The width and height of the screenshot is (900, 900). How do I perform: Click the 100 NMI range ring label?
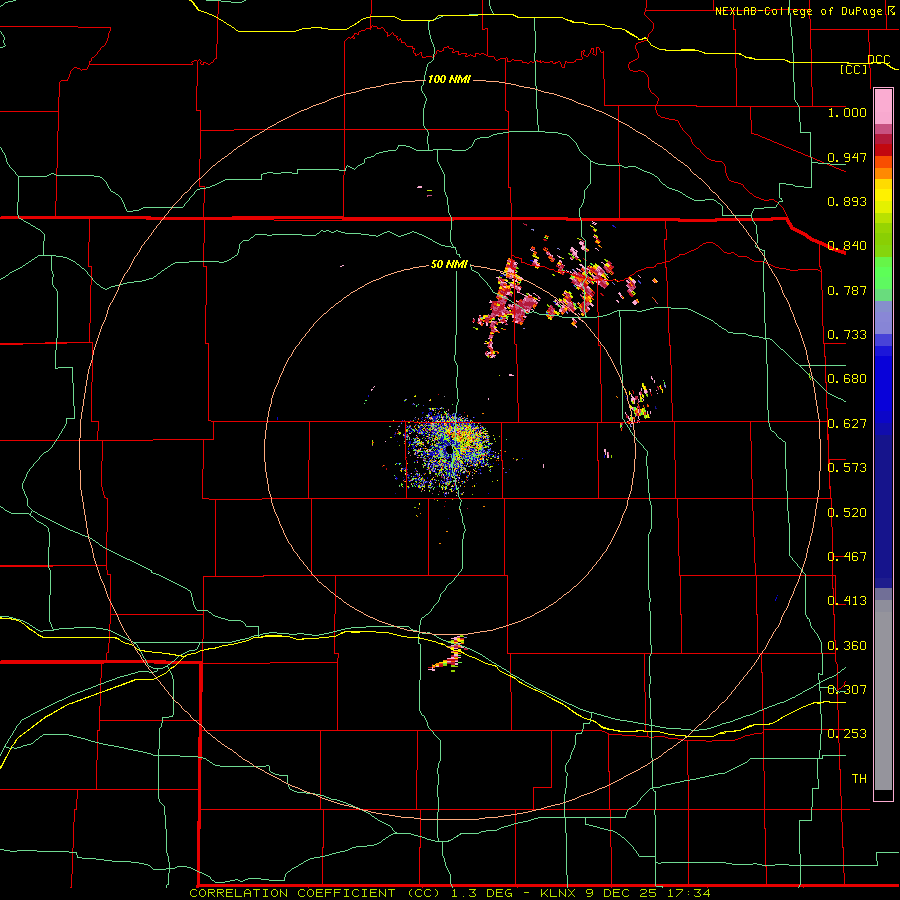tap(449, 79)
